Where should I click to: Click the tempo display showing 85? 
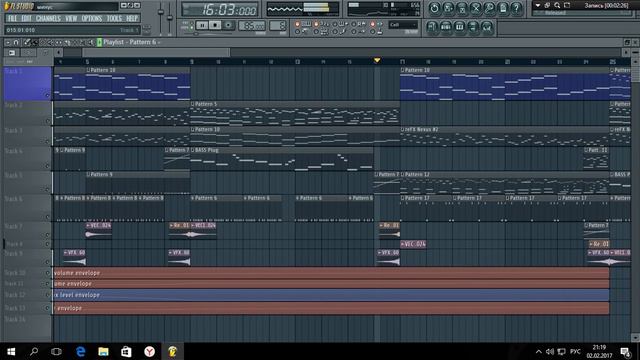pyautogui.click(x=251, y=25)
